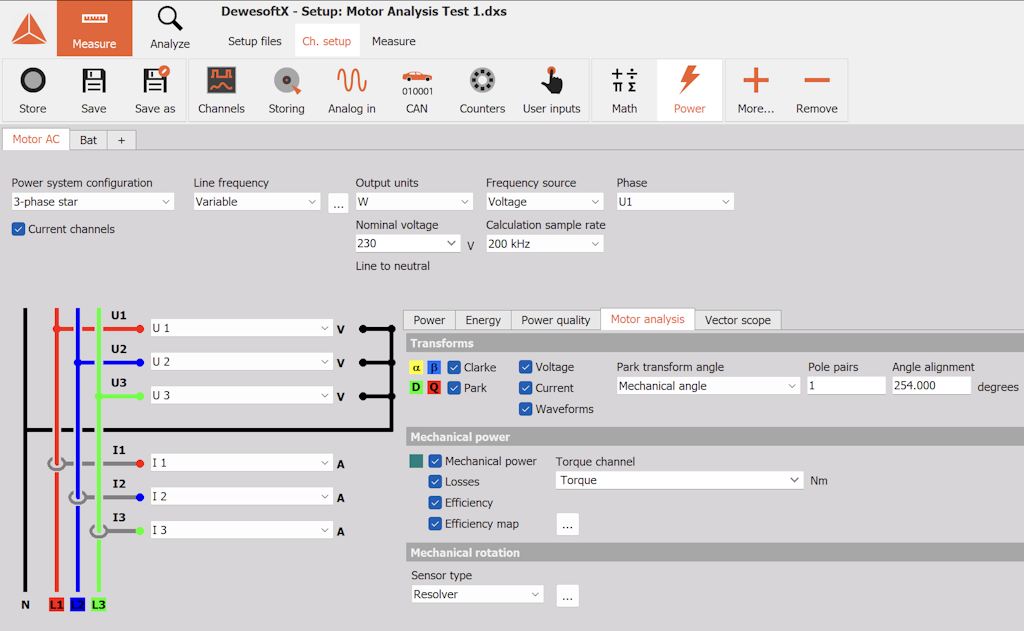Click the blue L2 line label
The height and width of the screenshot is (631, 1024).
point(78,605)
